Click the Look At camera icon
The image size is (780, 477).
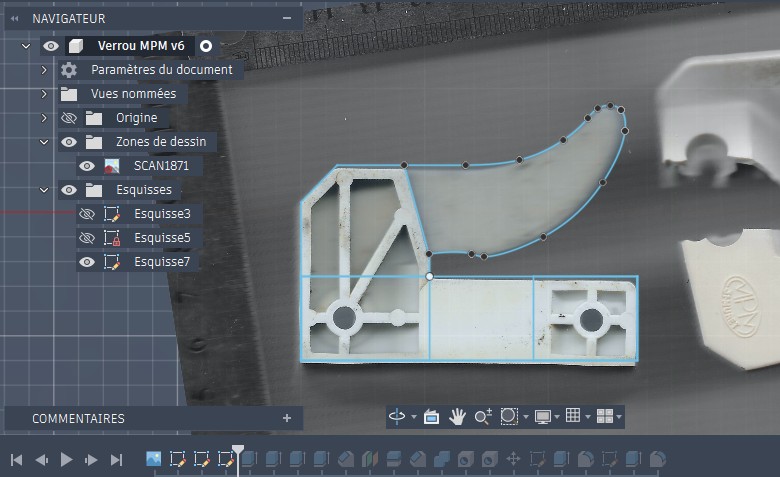point(432,417)
